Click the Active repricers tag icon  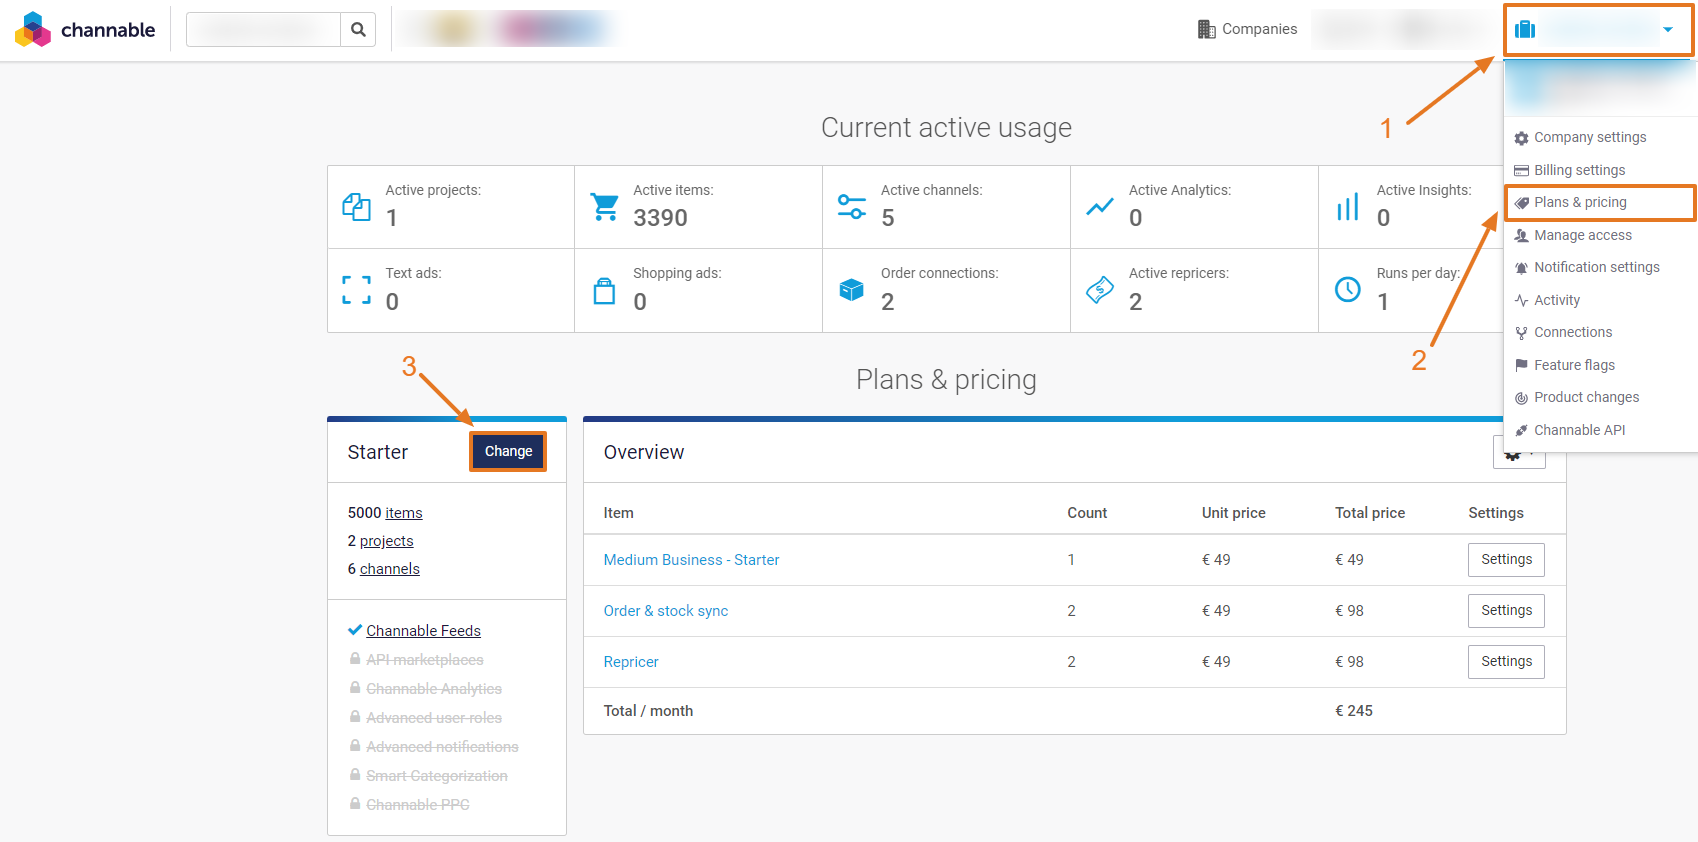[x=1100, y=290]
